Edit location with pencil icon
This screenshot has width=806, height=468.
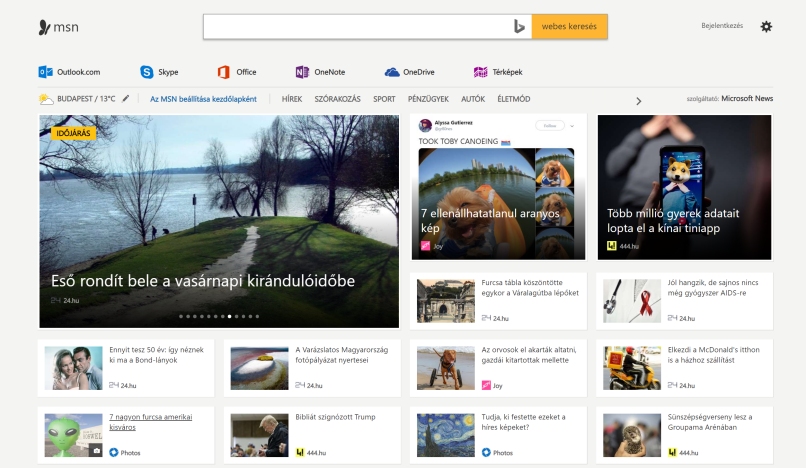click(x=125, y=98)
